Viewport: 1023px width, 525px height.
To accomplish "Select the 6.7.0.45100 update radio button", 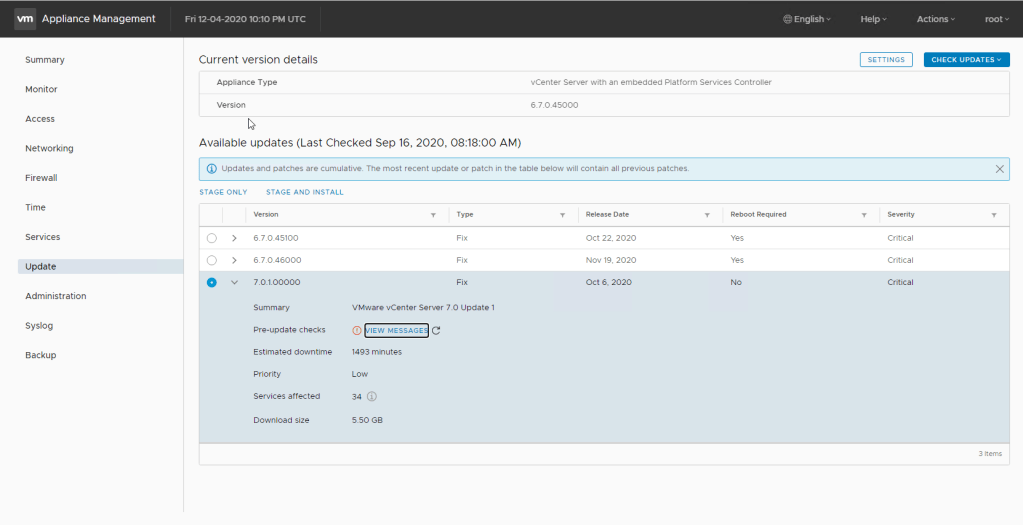I will 211,238.
